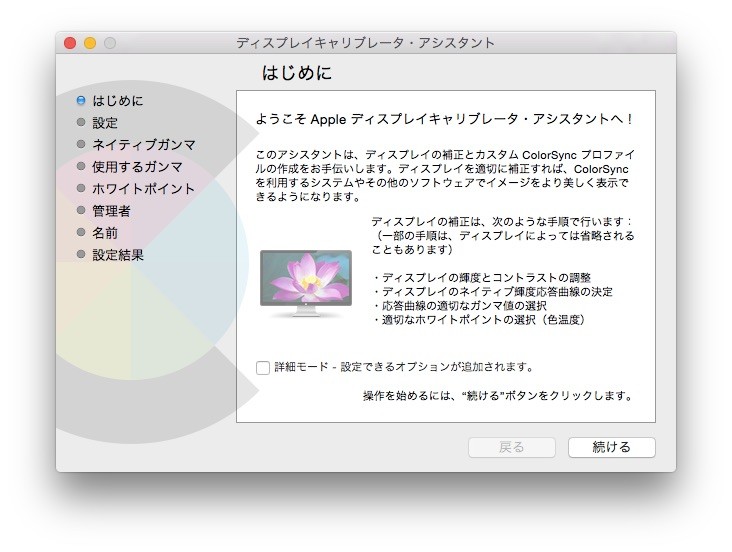Select the 設定結果 step
The height and width of the screenshot is (552, 732).
point(118,255)
